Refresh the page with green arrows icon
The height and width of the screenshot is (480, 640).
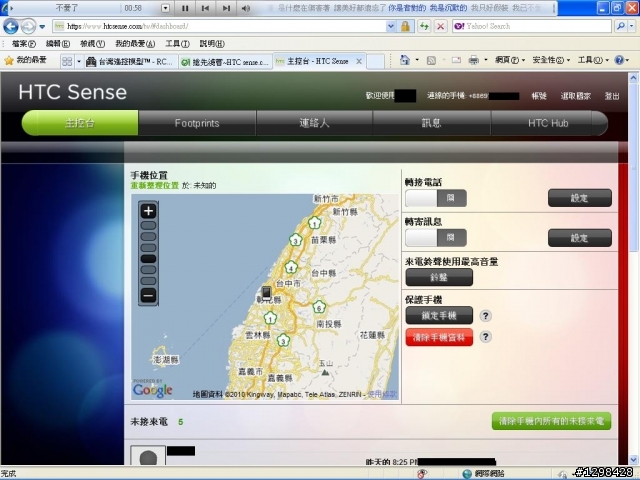[424, 27]
